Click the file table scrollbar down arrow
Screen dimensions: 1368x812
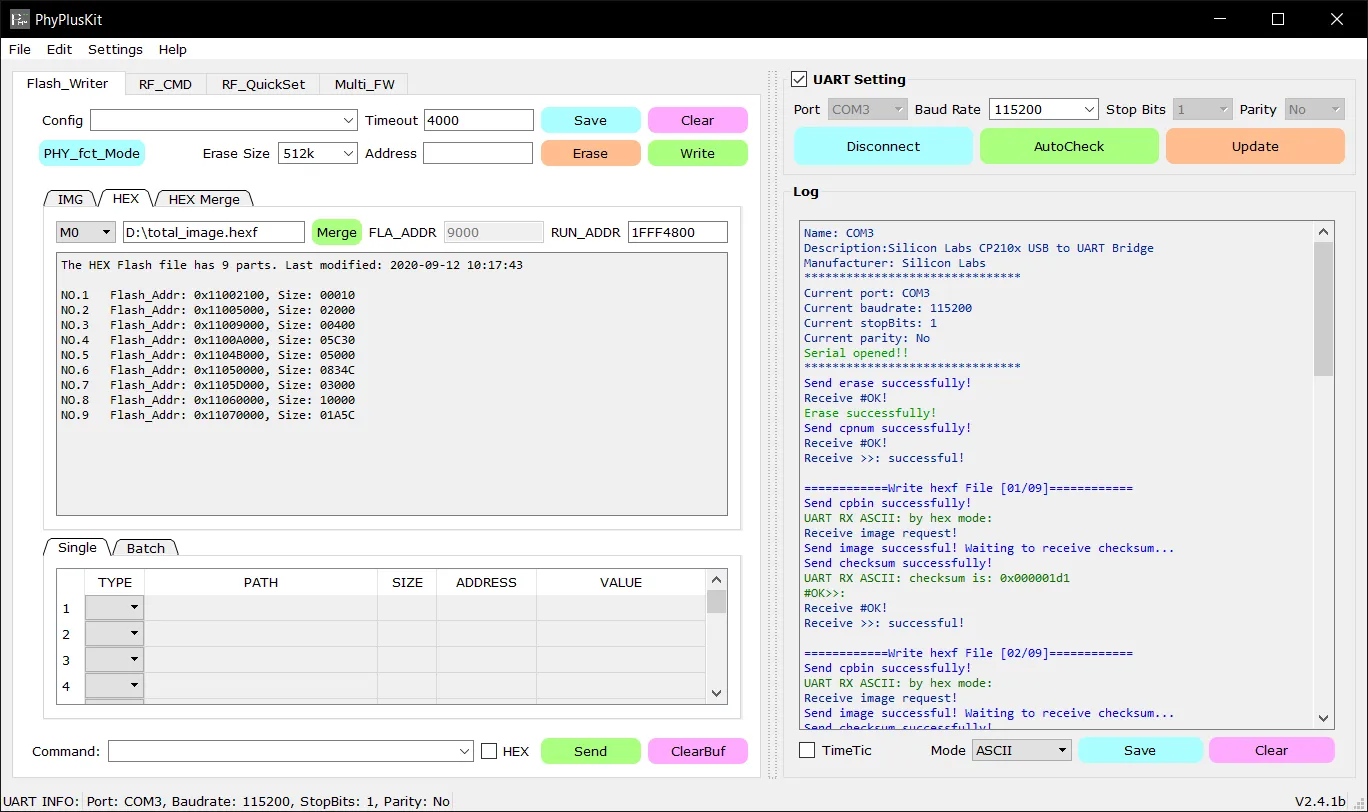(x=716, y=694)
